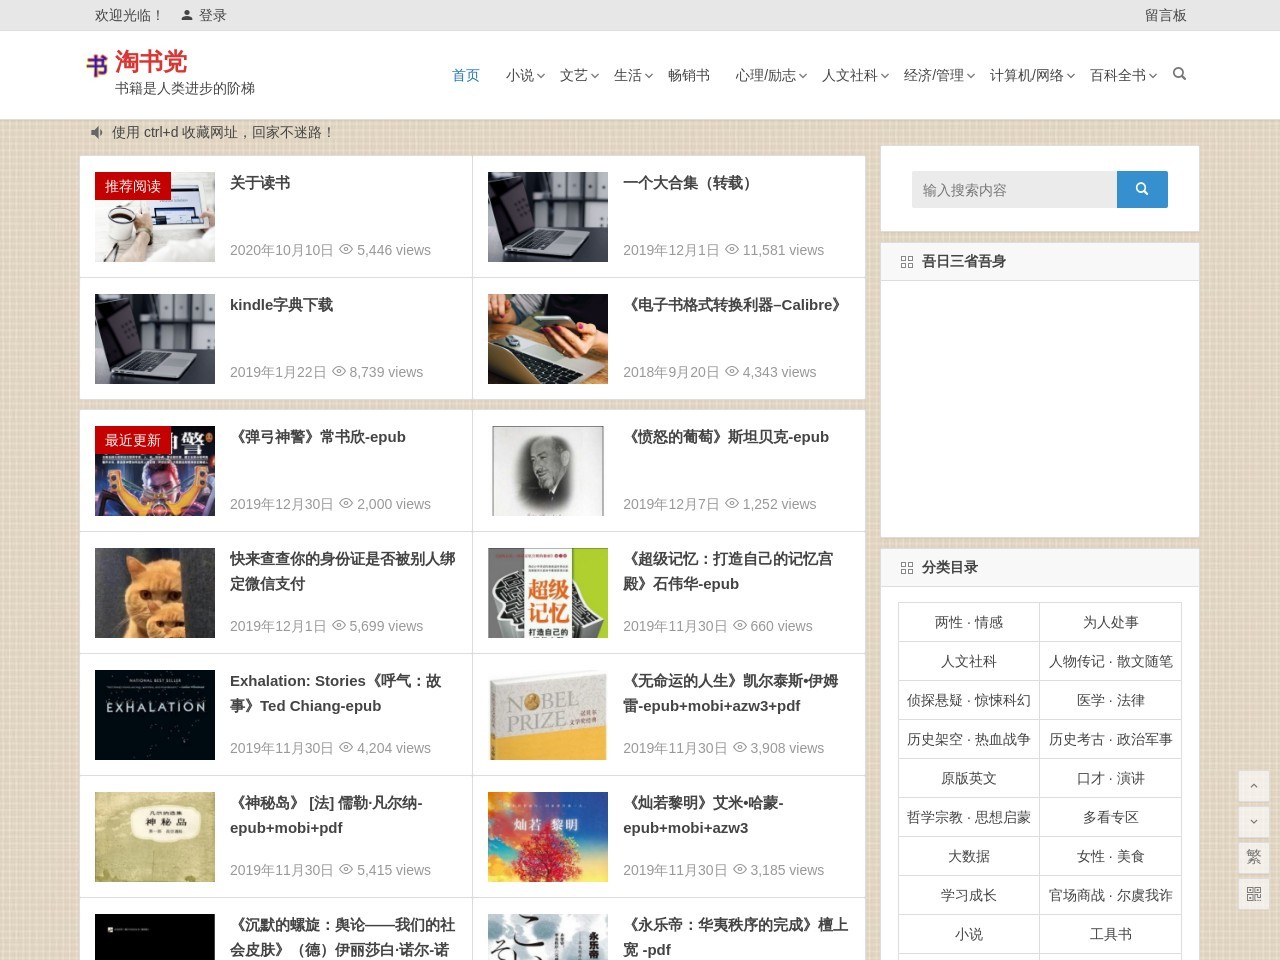Viewport: 1280px width, 960px height.
Task: Select the 侦探悬疑 · 惊悚科幻 category
Action: click(x=969, y=700)
